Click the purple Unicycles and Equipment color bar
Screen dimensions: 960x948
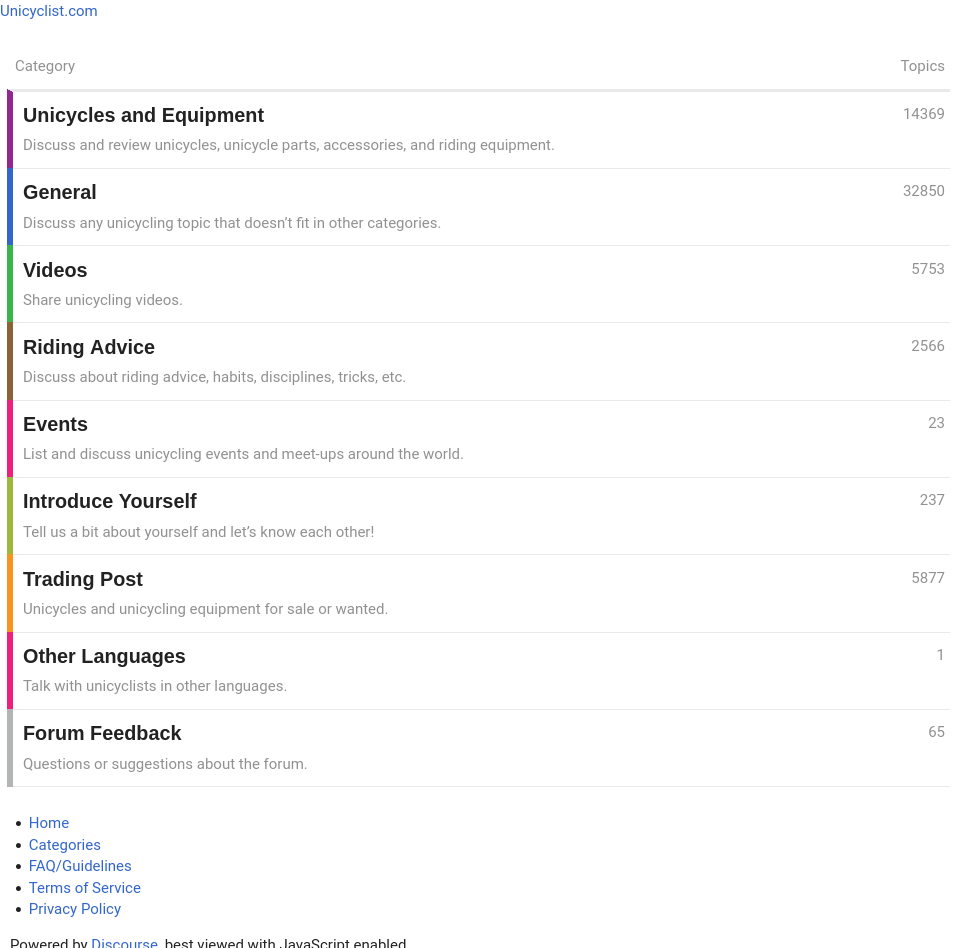pos(10,130)
